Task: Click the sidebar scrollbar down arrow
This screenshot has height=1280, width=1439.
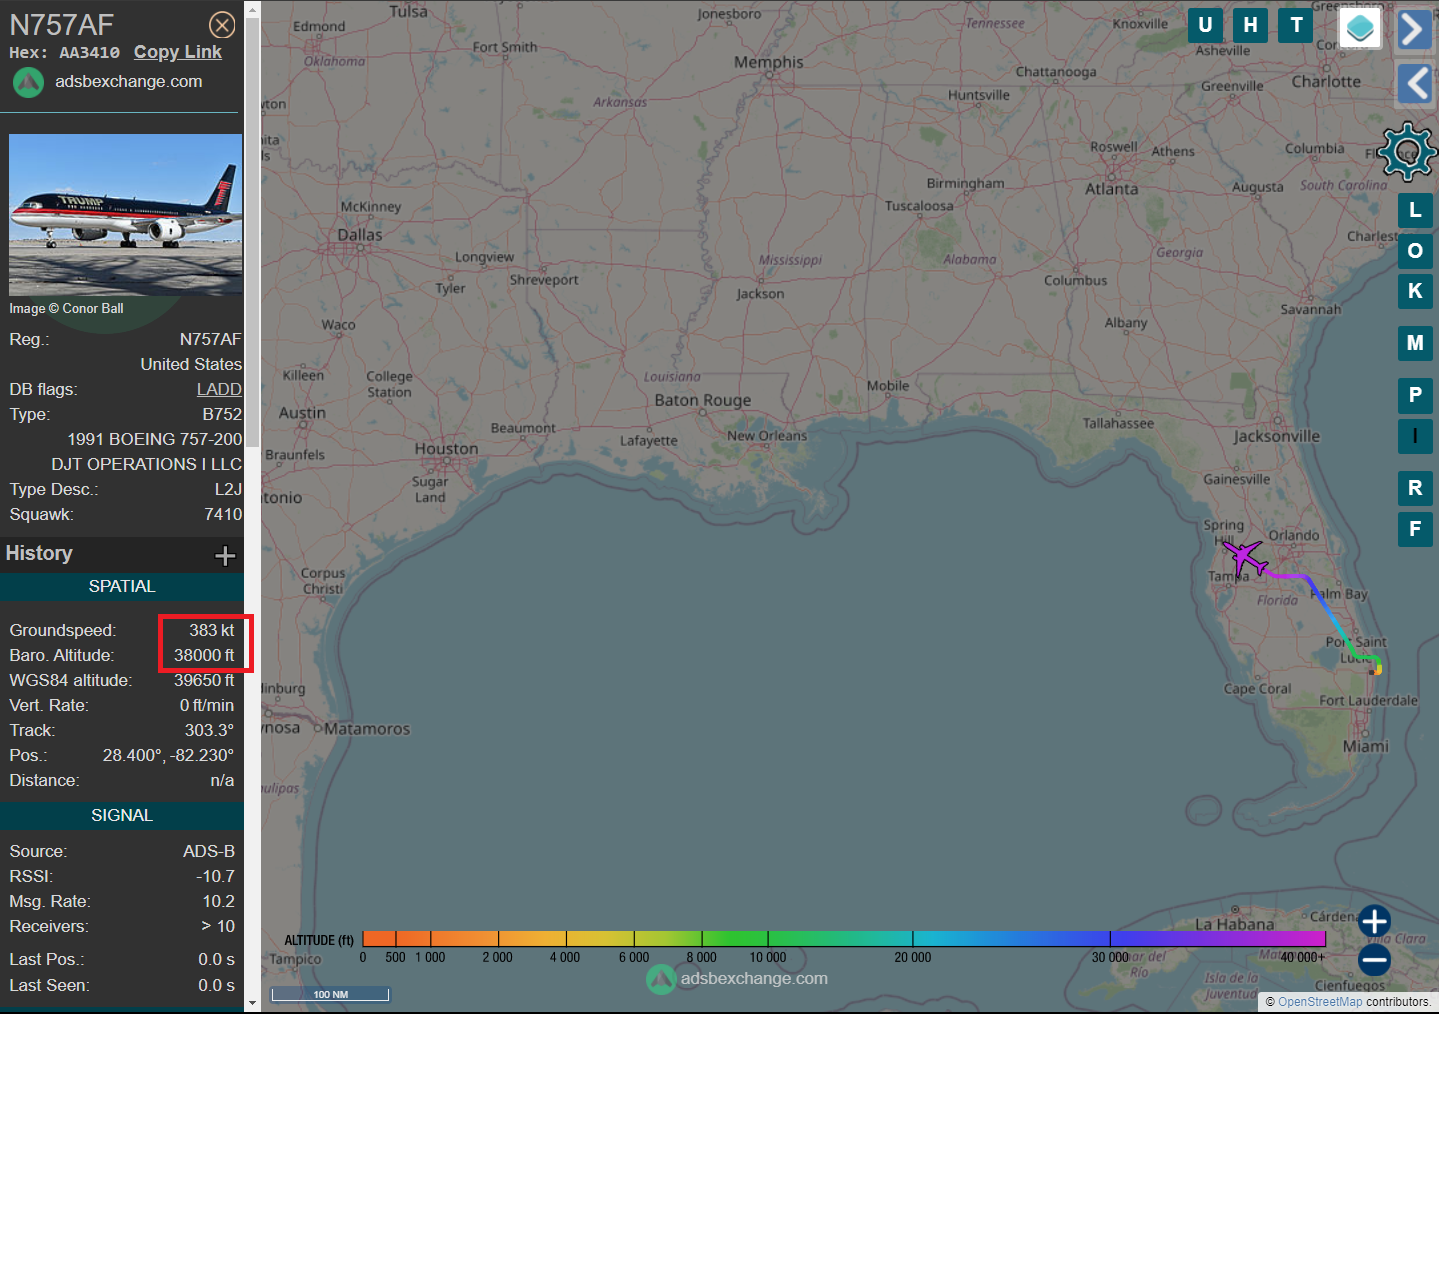Action: [252, 1003]
